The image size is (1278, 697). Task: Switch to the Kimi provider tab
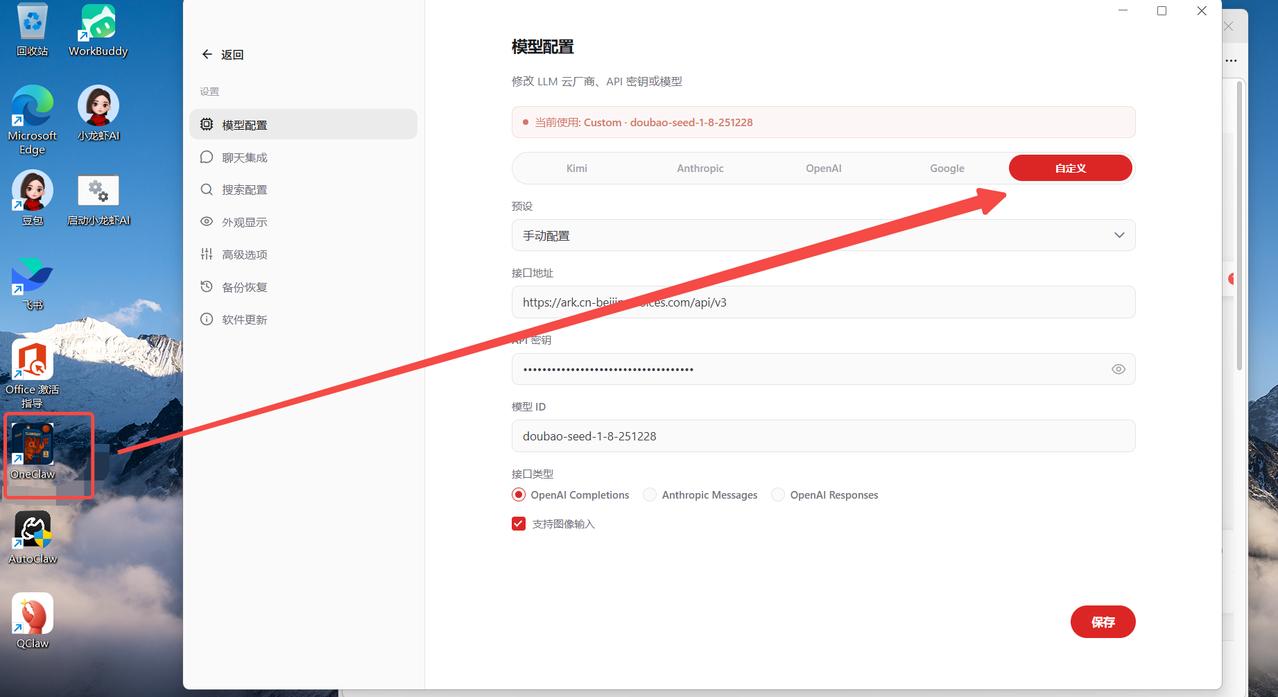(576, 168)
